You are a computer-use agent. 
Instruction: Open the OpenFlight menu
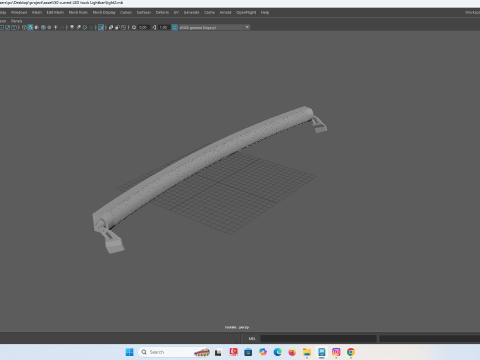click(246, 12)
